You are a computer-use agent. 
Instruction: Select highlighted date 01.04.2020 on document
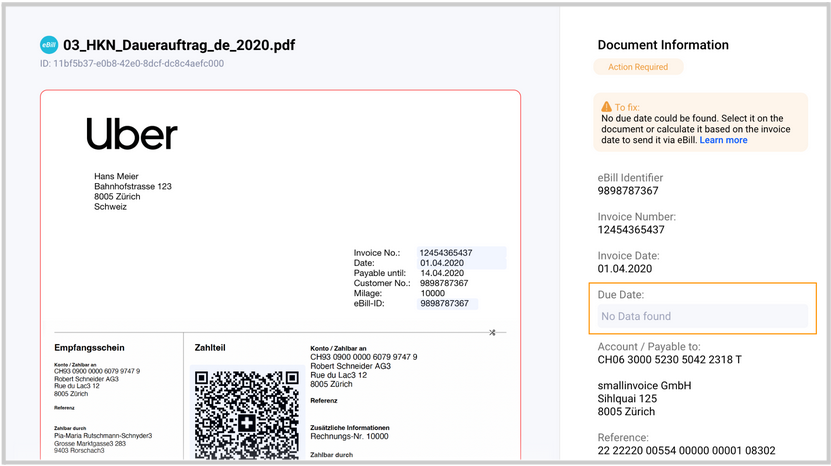[x=442, y=263]
